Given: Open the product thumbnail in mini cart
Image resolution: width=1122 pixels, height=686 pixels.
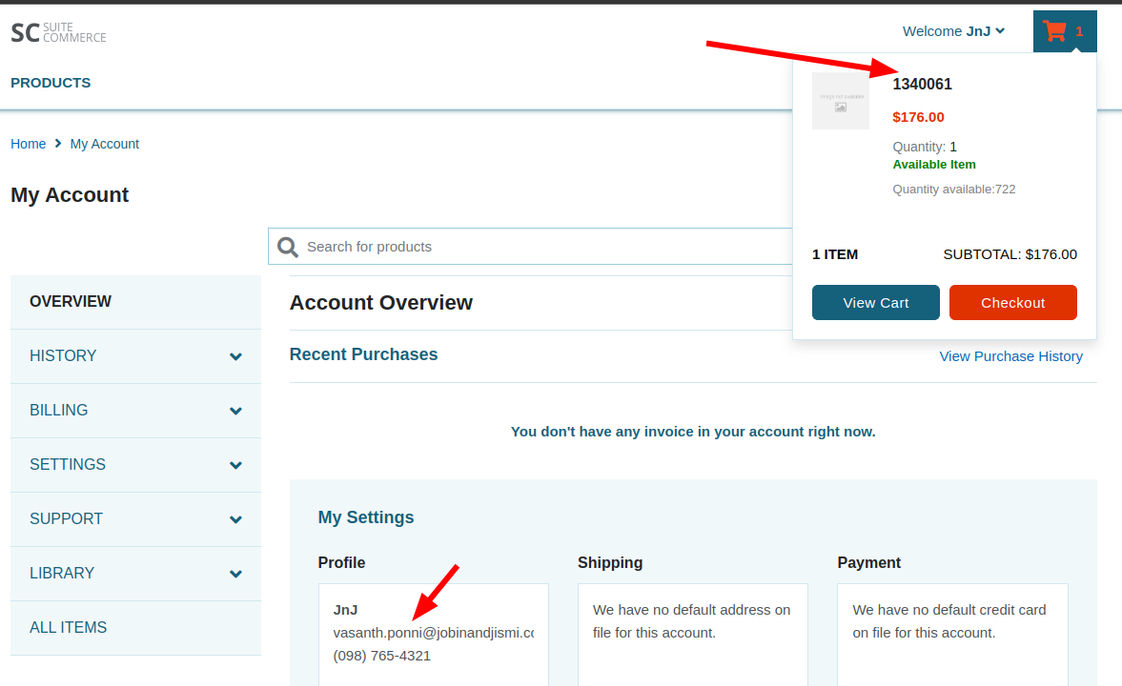Looking at the screenshot, I should [840, 101].
